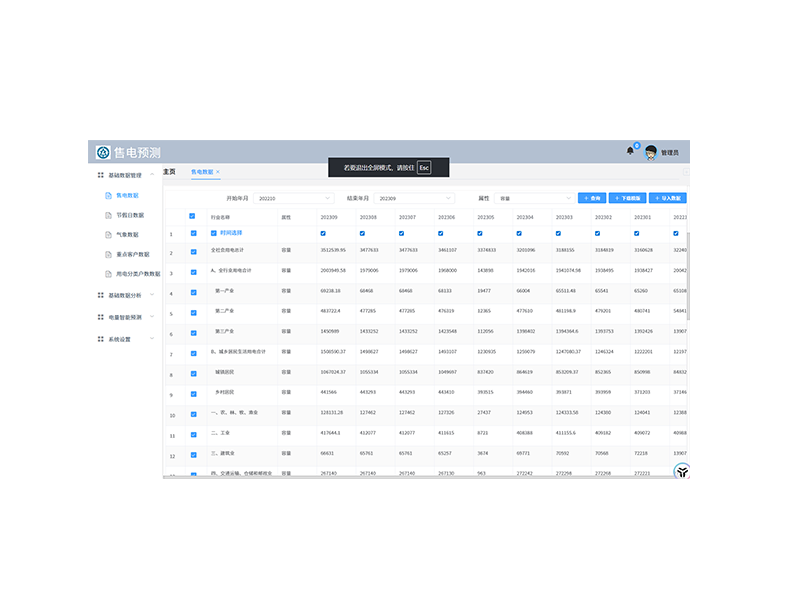This screenshot has height=600, width=800.
Task: Click the floating assistant icon at bottom right
Action: (x=682, y=471)
